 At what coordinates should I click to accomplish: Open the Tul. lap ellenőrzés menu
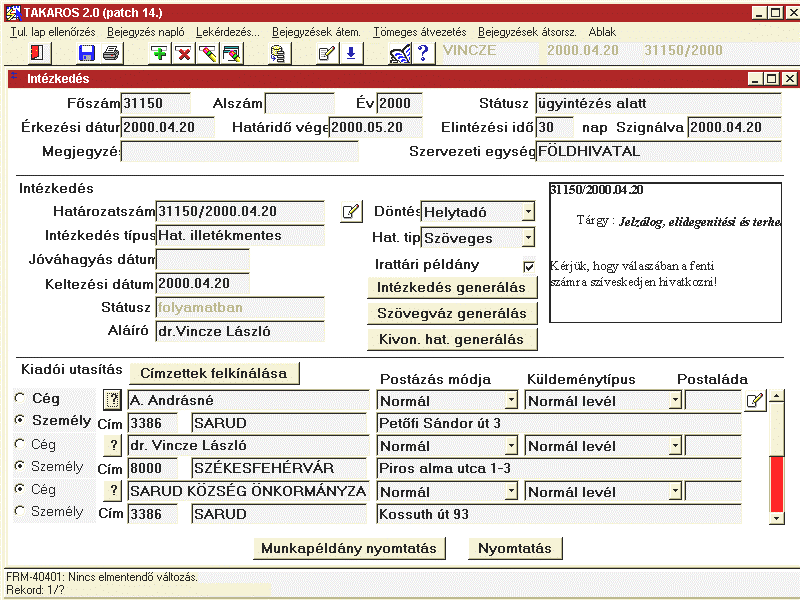click(53, 32)
